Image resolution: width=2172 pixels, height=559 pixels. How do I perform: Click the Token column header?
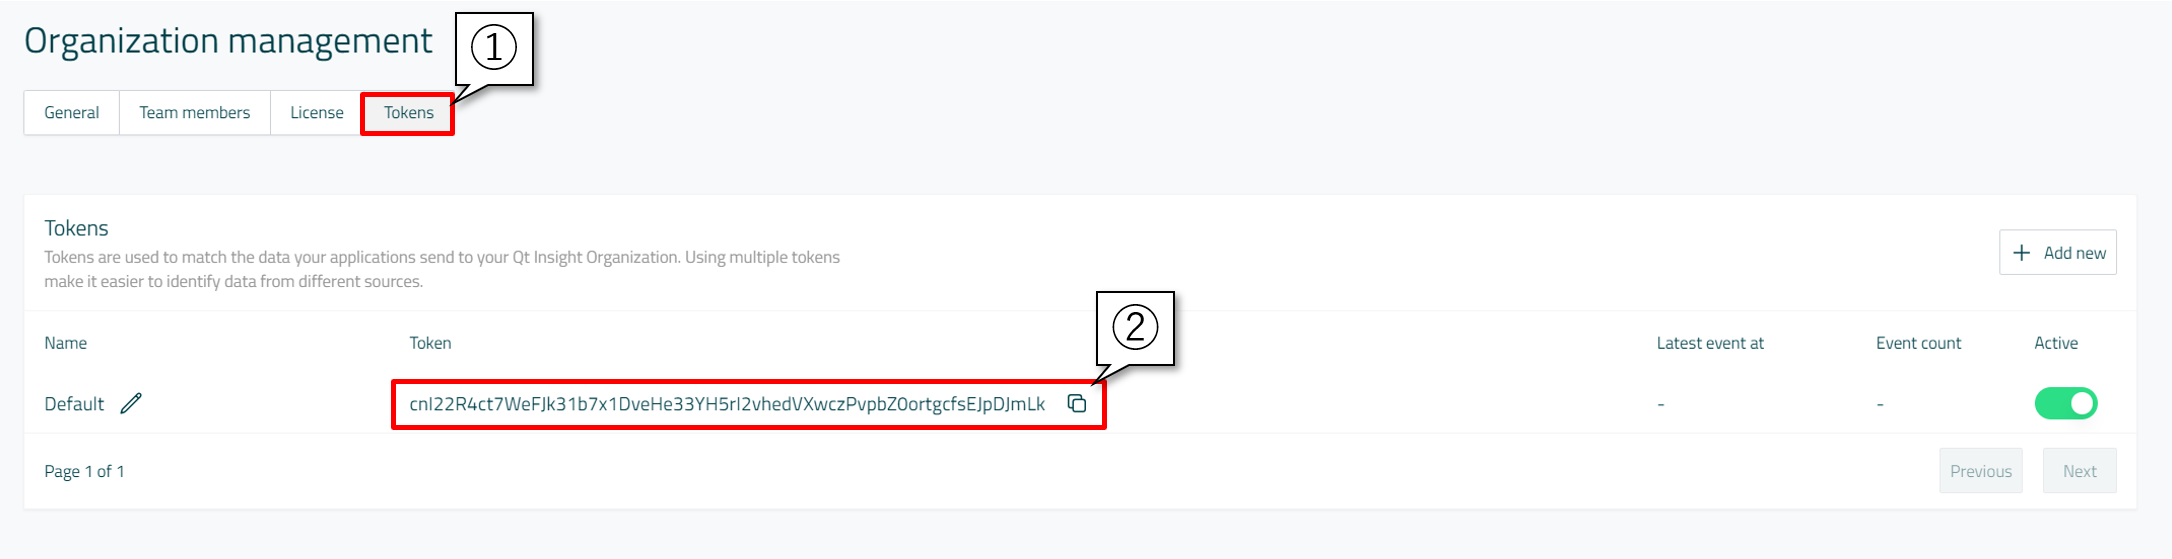click(x=430, y=343)
